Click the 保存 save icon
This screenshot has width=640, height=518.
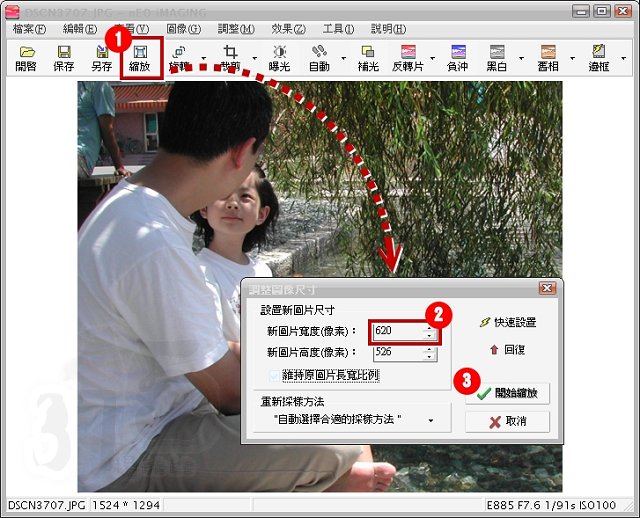(x=64, y=58)
